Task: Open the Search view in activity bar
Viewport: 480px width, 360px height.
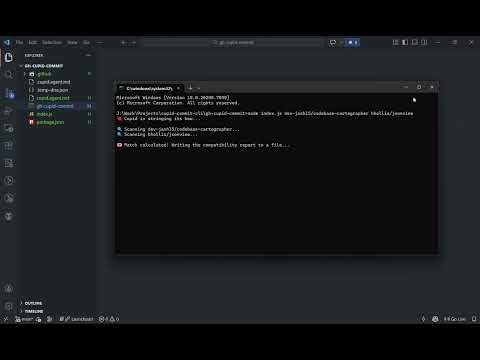Action: (9, 75)
